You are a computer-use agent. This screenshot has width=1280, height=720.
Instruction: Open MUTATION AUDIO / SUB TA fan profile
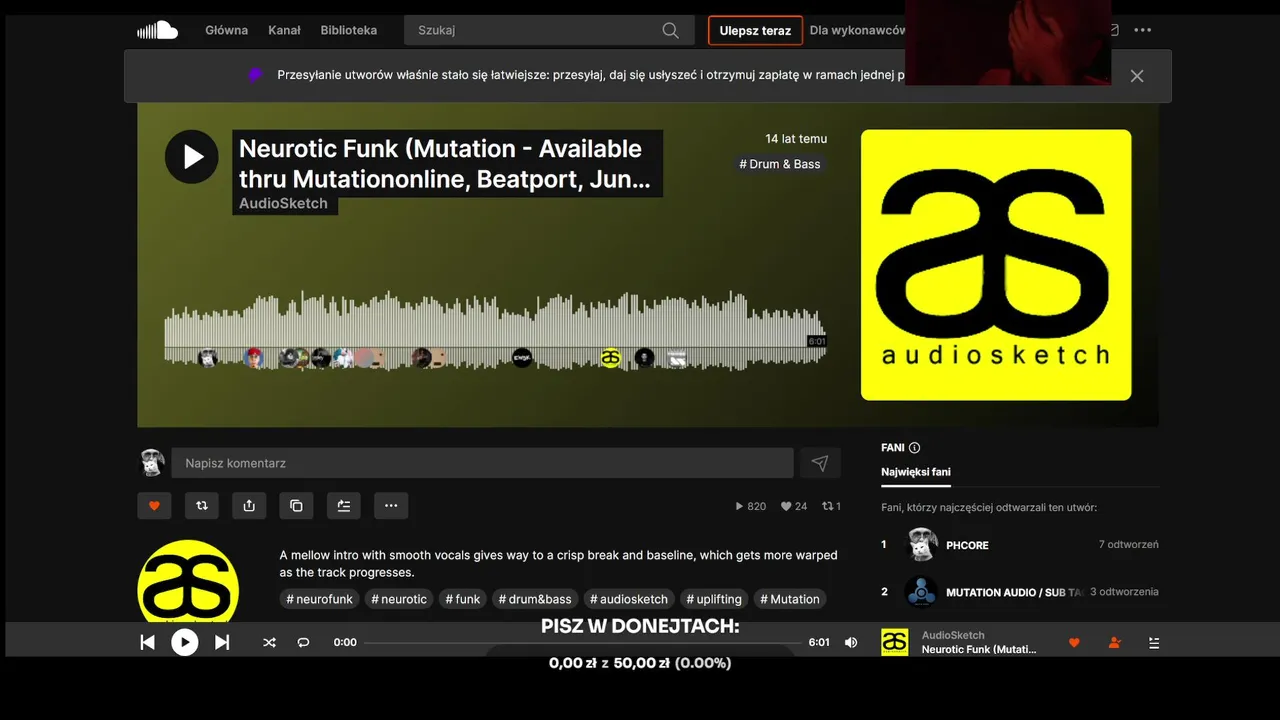1015,592
